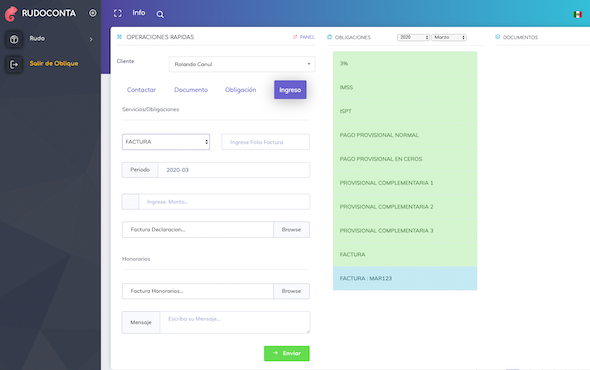Switch to the Obligación tab
Viewport: 590px width, 370px height.
(x=240, y=90)
